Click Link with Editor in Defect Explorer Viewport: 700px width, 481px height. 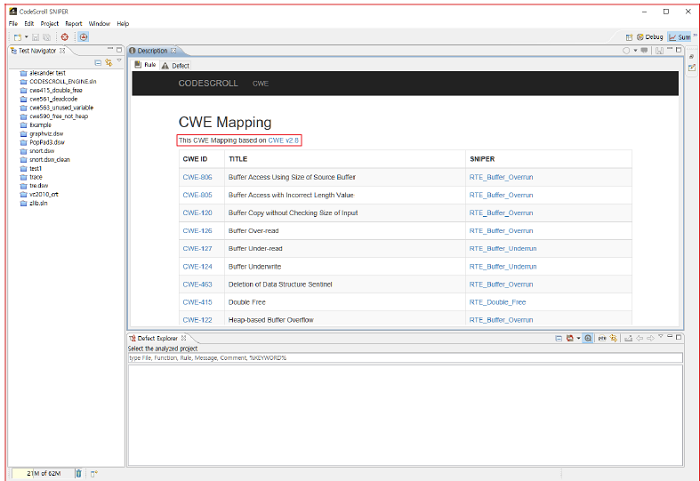(x=613, y=338)
